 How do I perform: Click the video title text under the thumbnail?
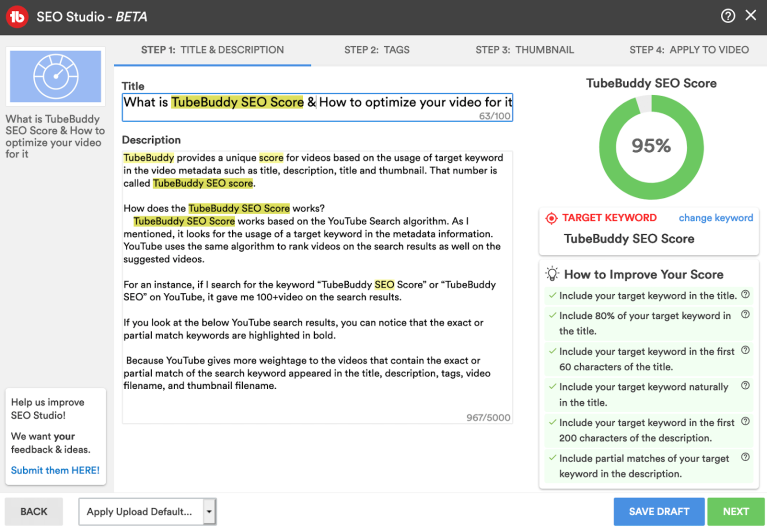(55, 137)
